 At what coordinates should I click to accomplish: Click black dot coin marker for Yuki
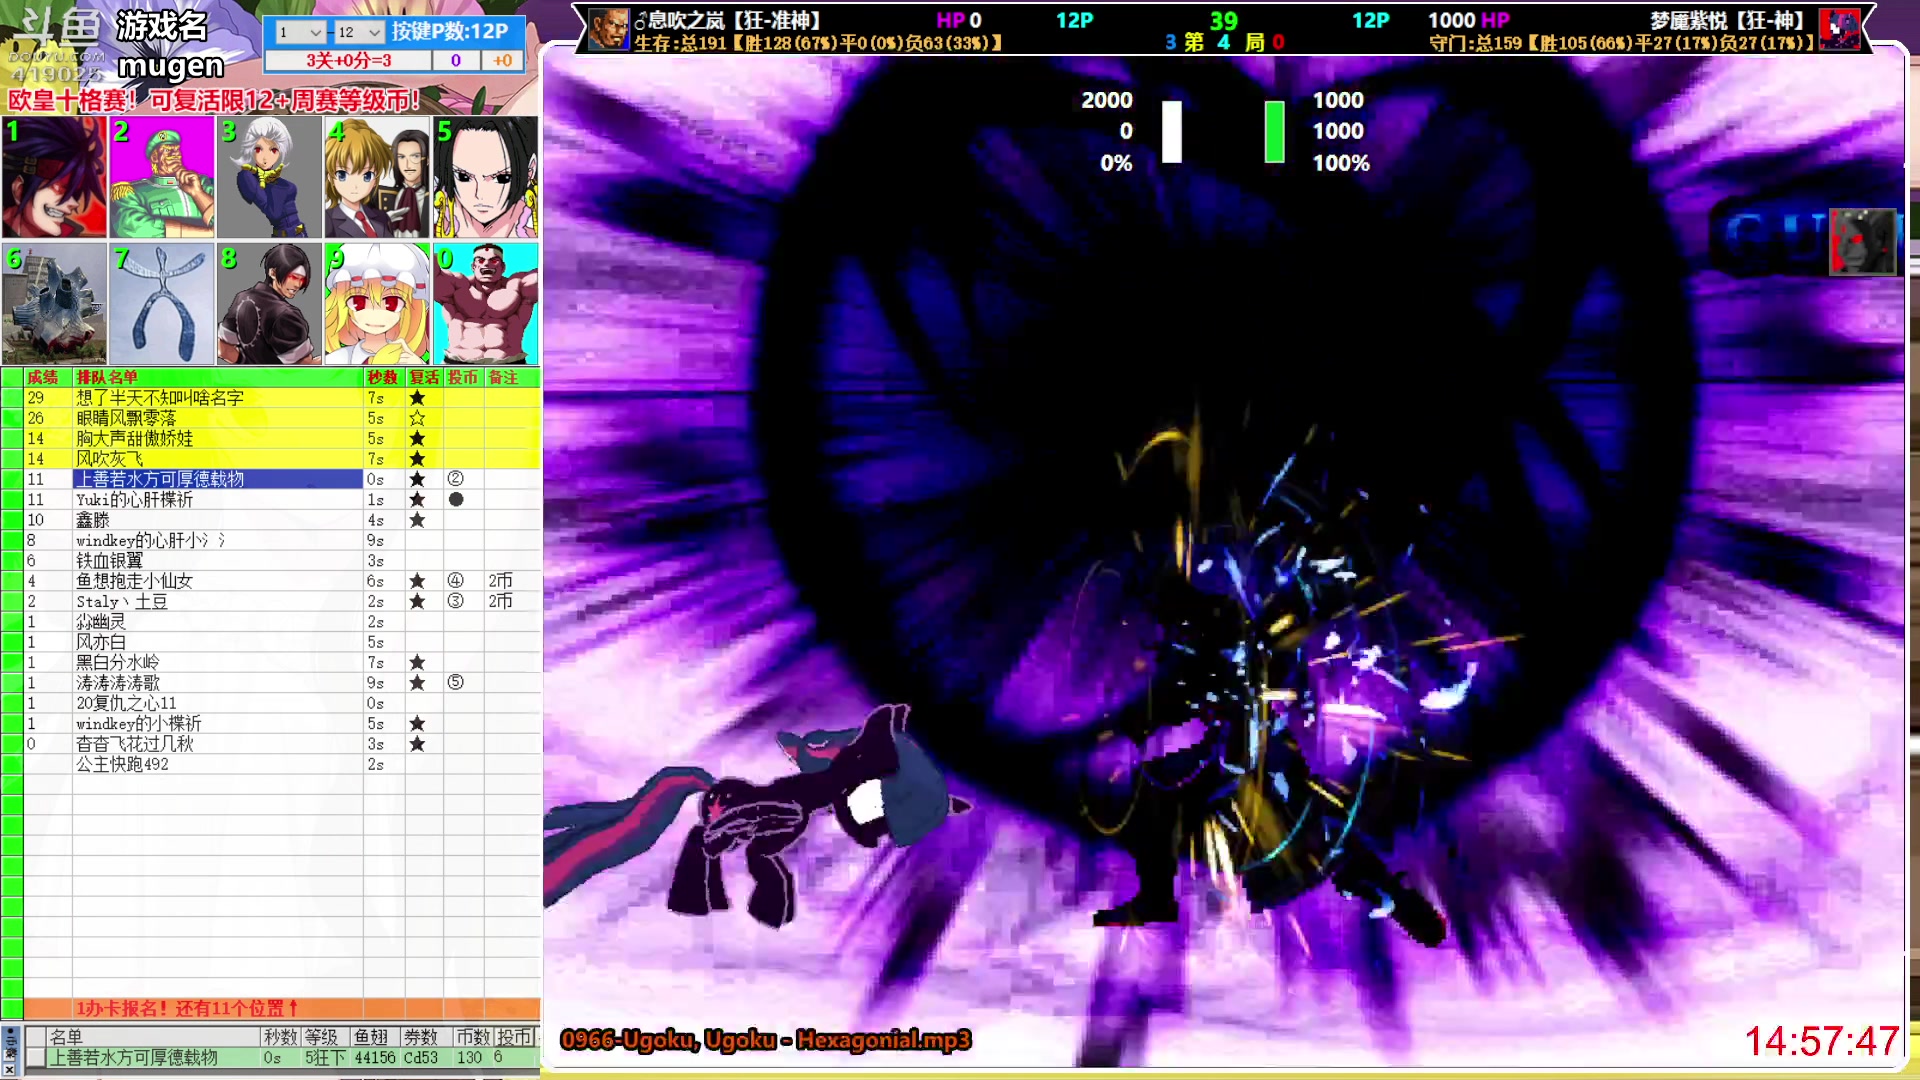pyautogui.click(x=455, y=499)
